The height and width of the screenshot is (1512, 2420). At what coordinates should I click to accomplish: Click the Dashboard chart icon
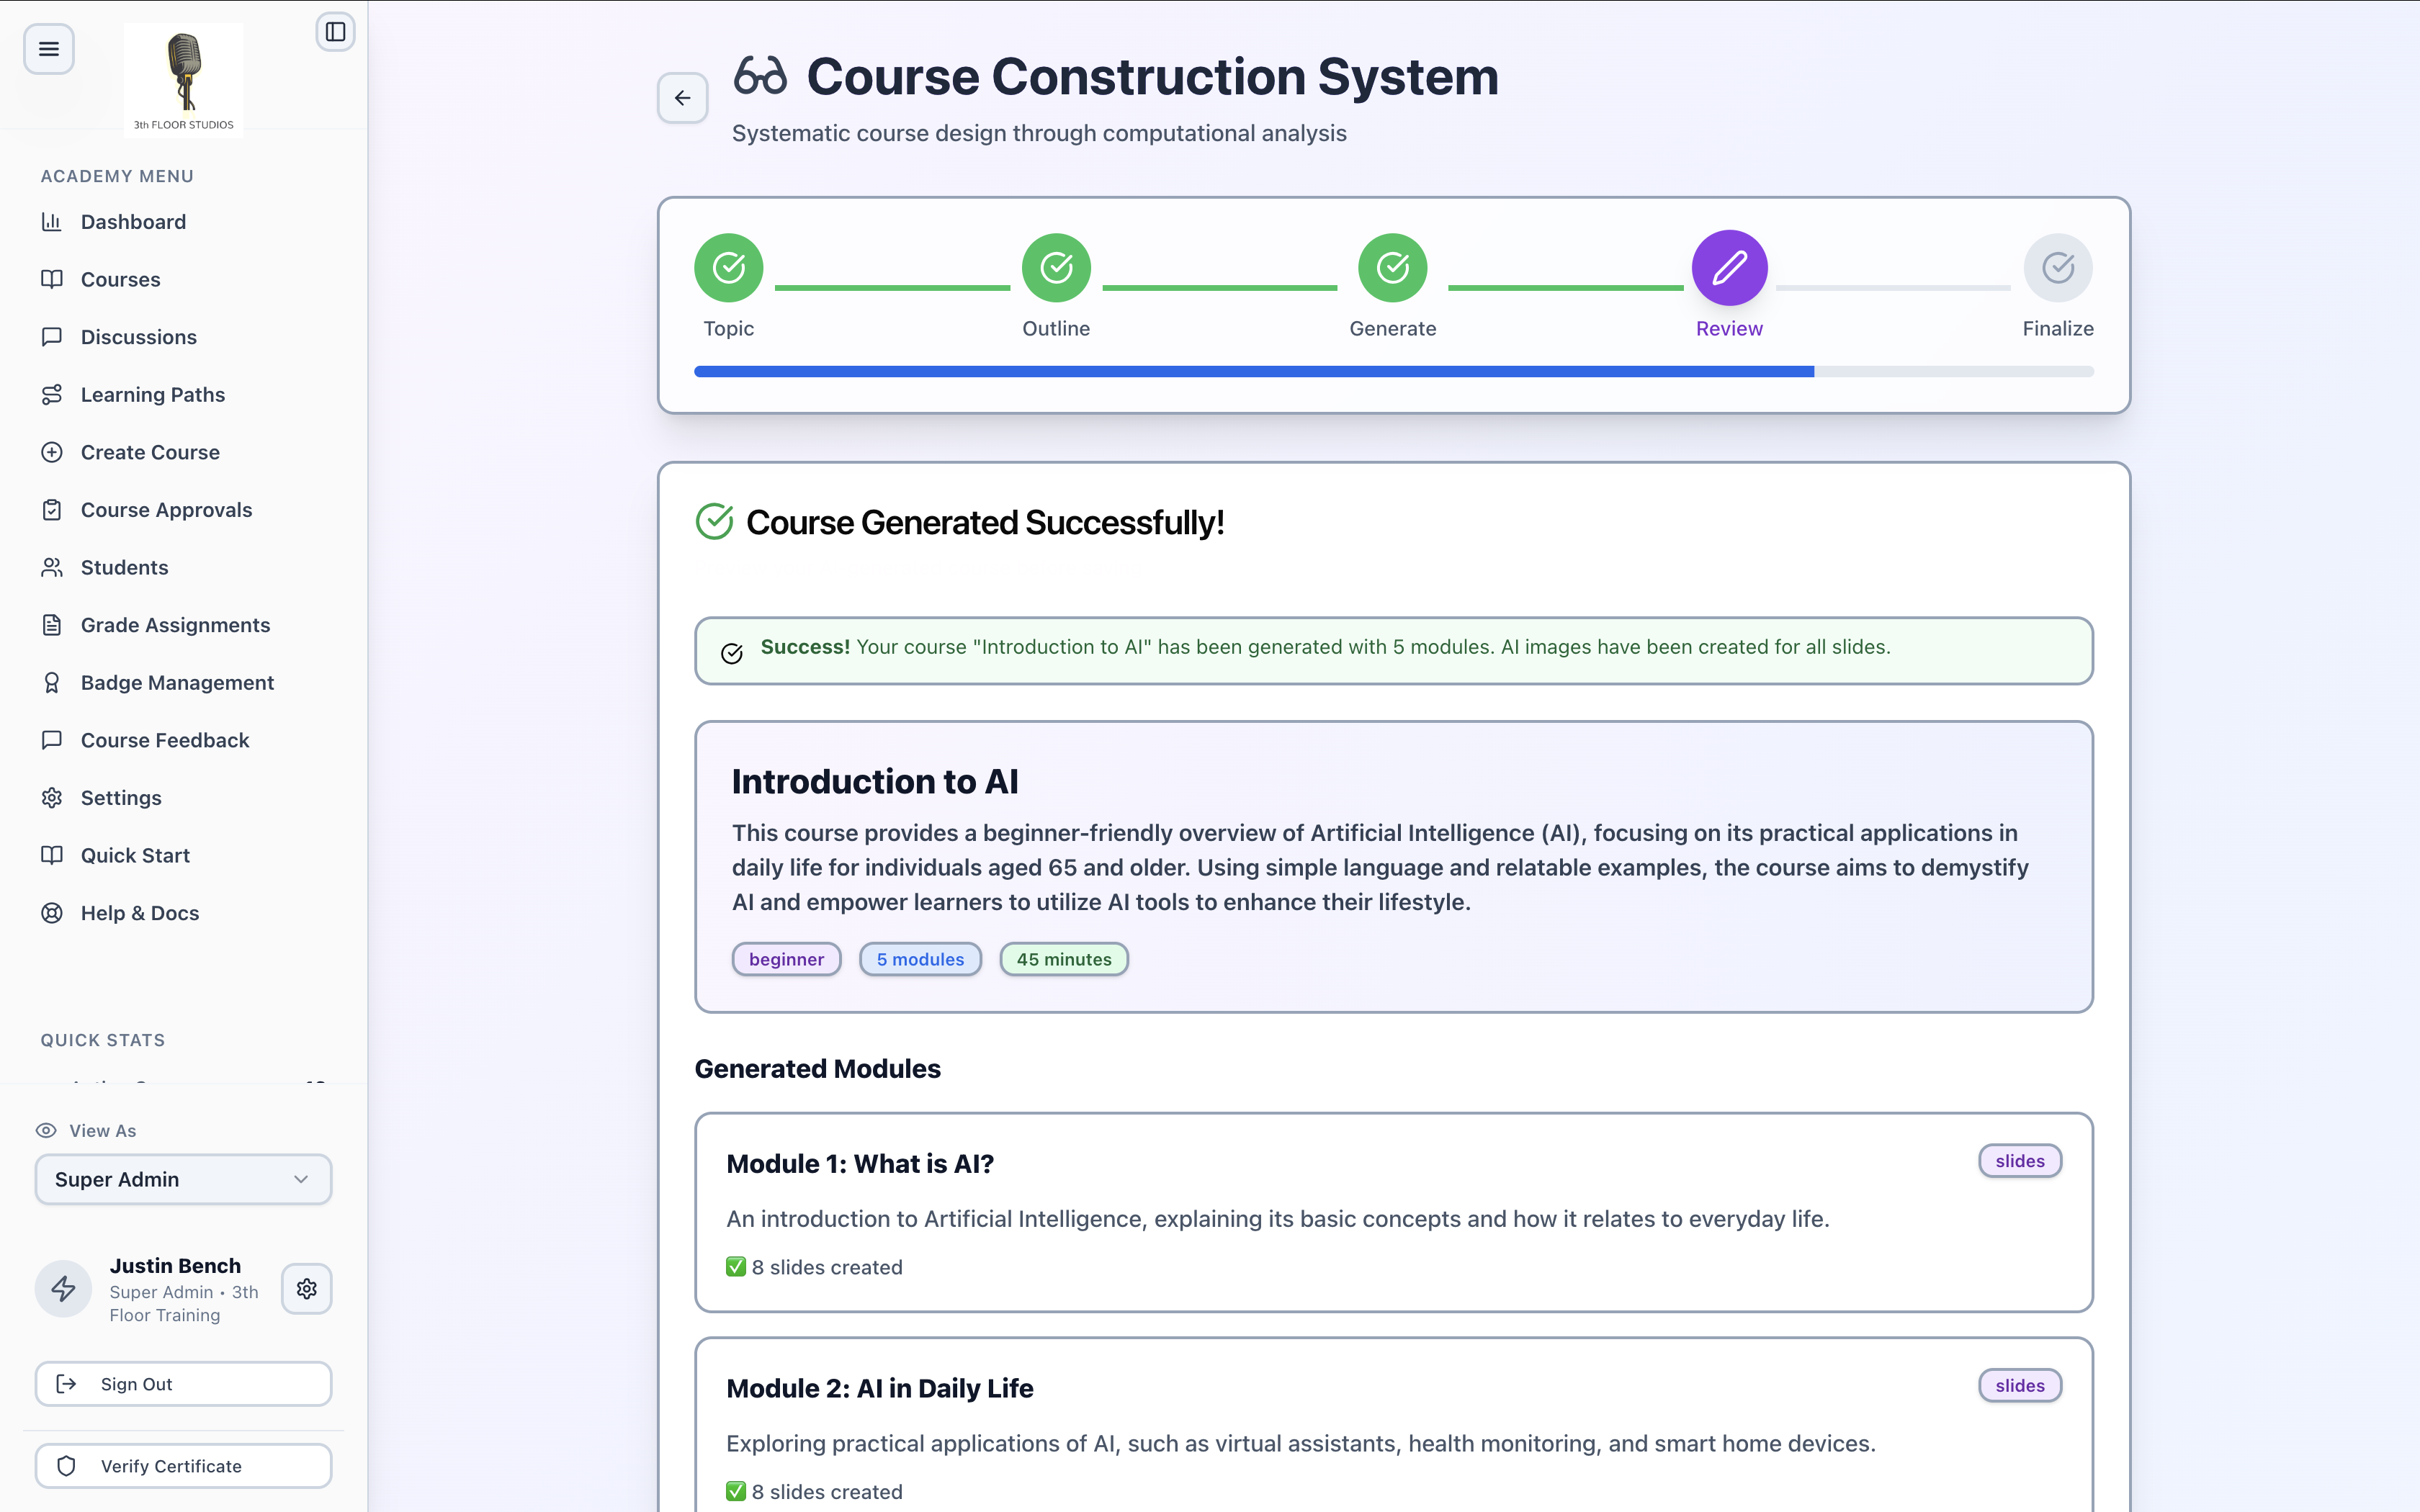(x=52, y=222)
